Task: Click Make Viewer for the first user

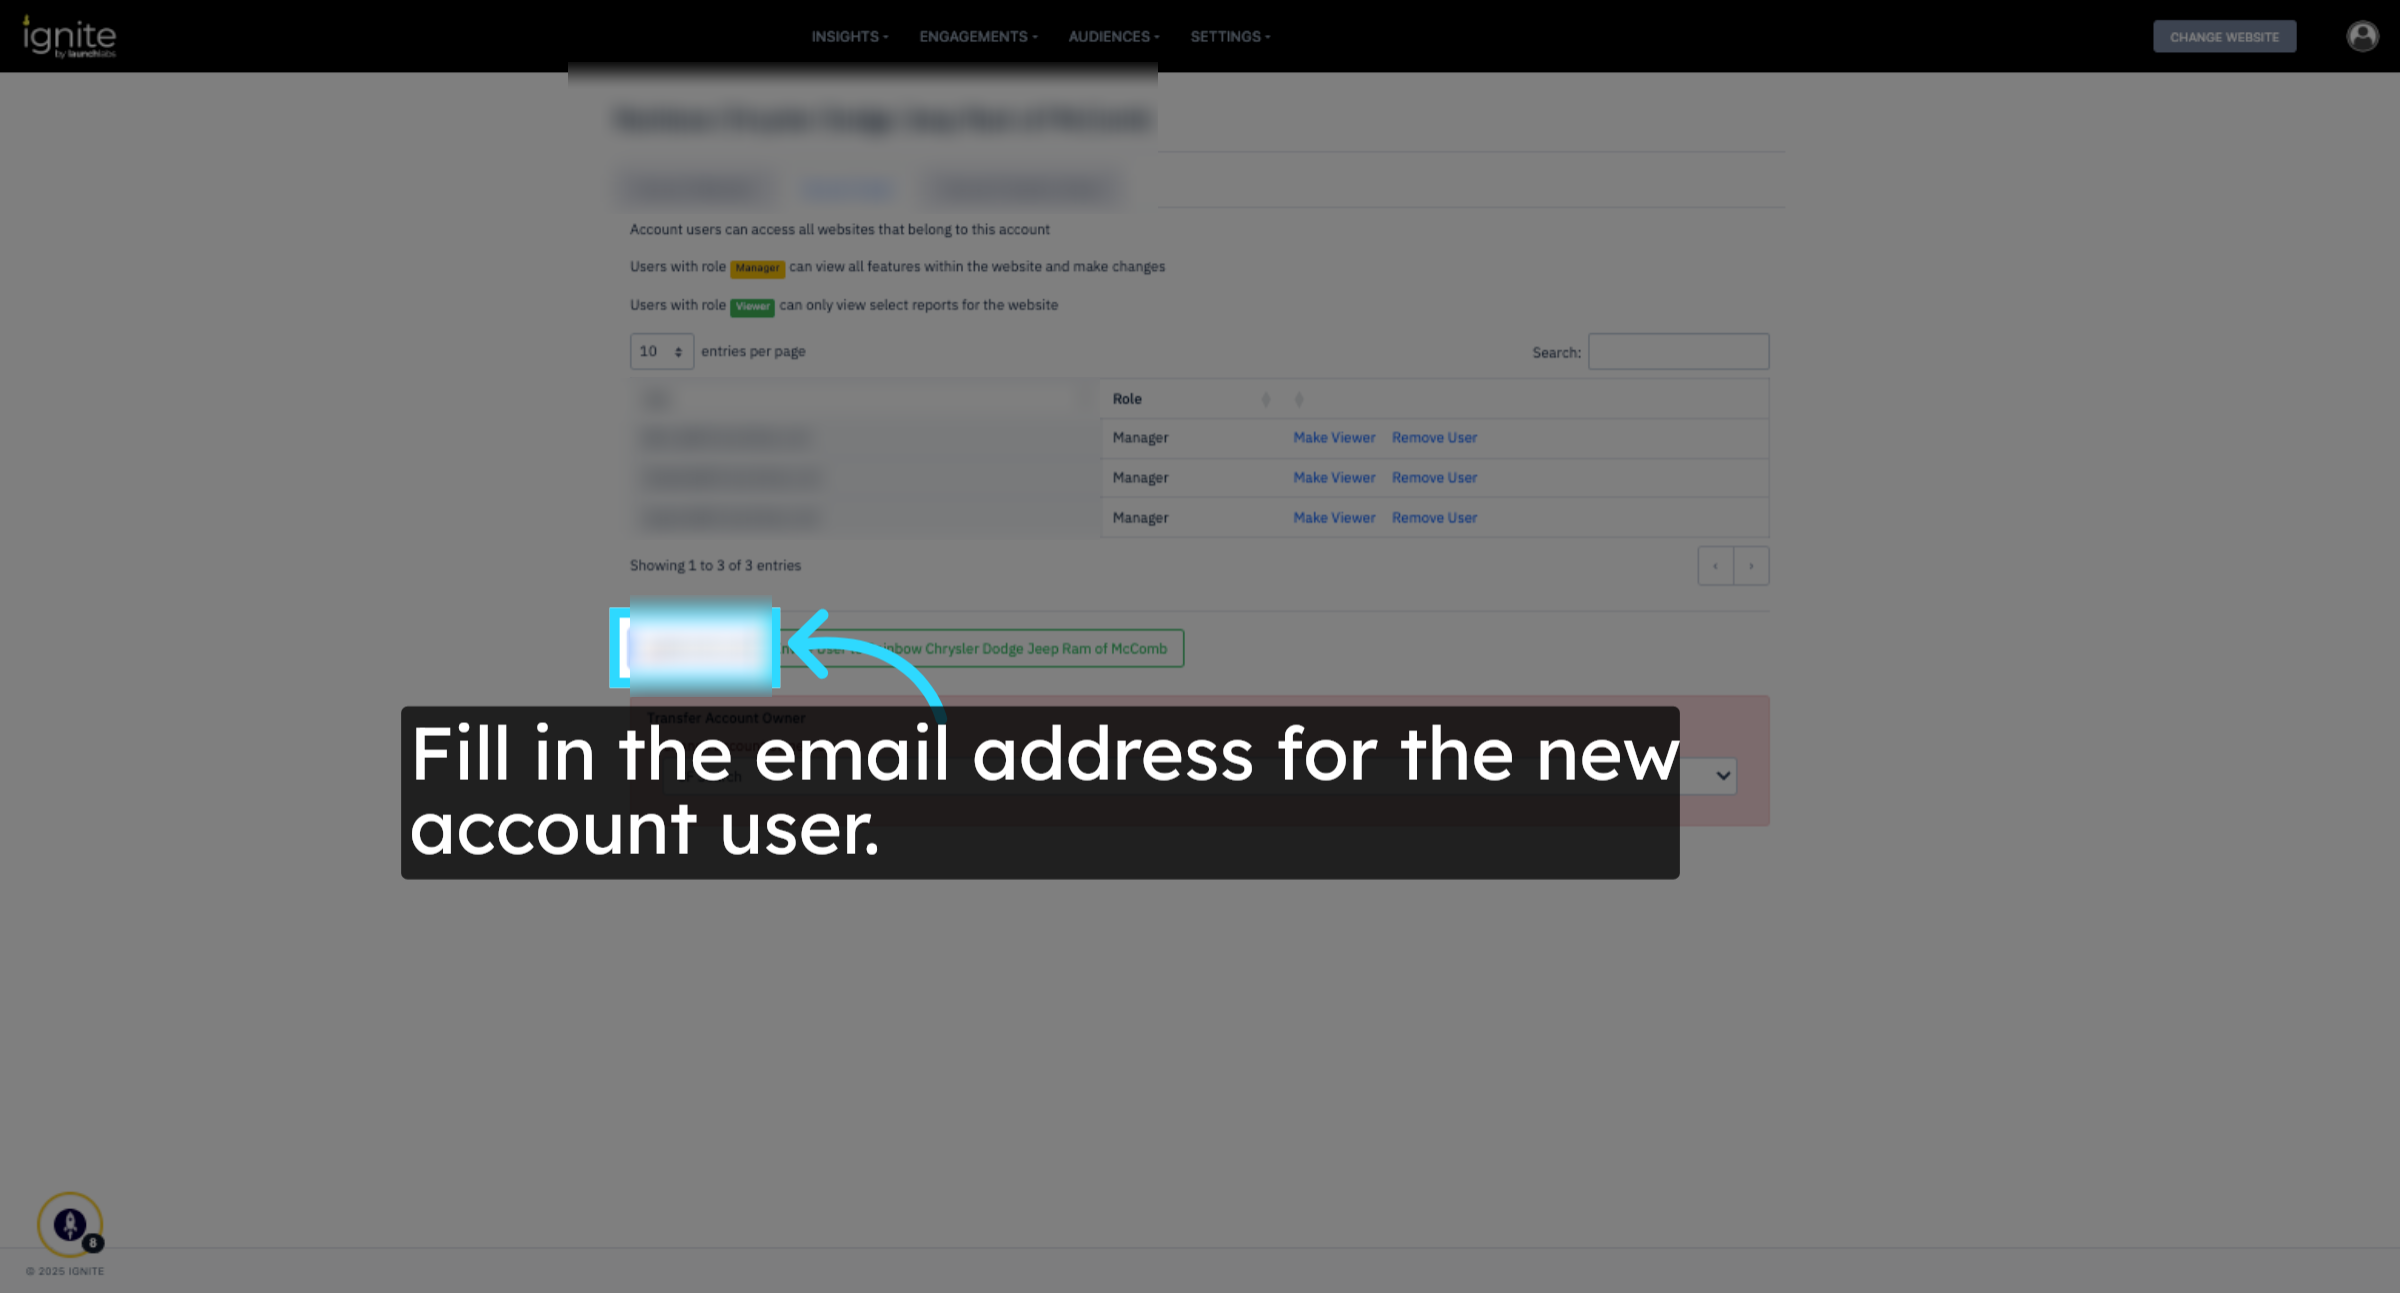Action: coord(1333,438)
